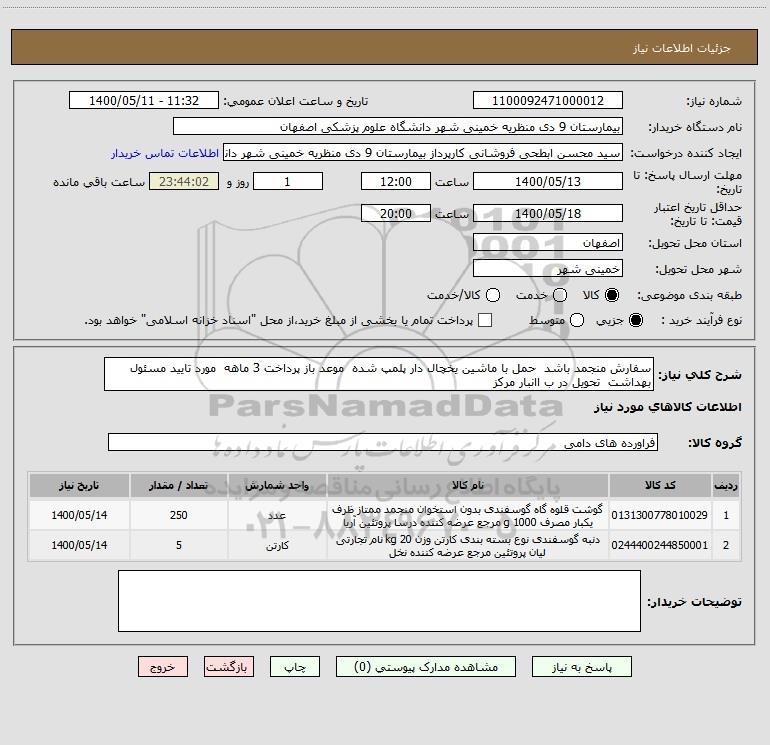Viewport: 770px width, 745px height.
Task: Click the پاسخ به نیاز button
Action: point(581,667)
